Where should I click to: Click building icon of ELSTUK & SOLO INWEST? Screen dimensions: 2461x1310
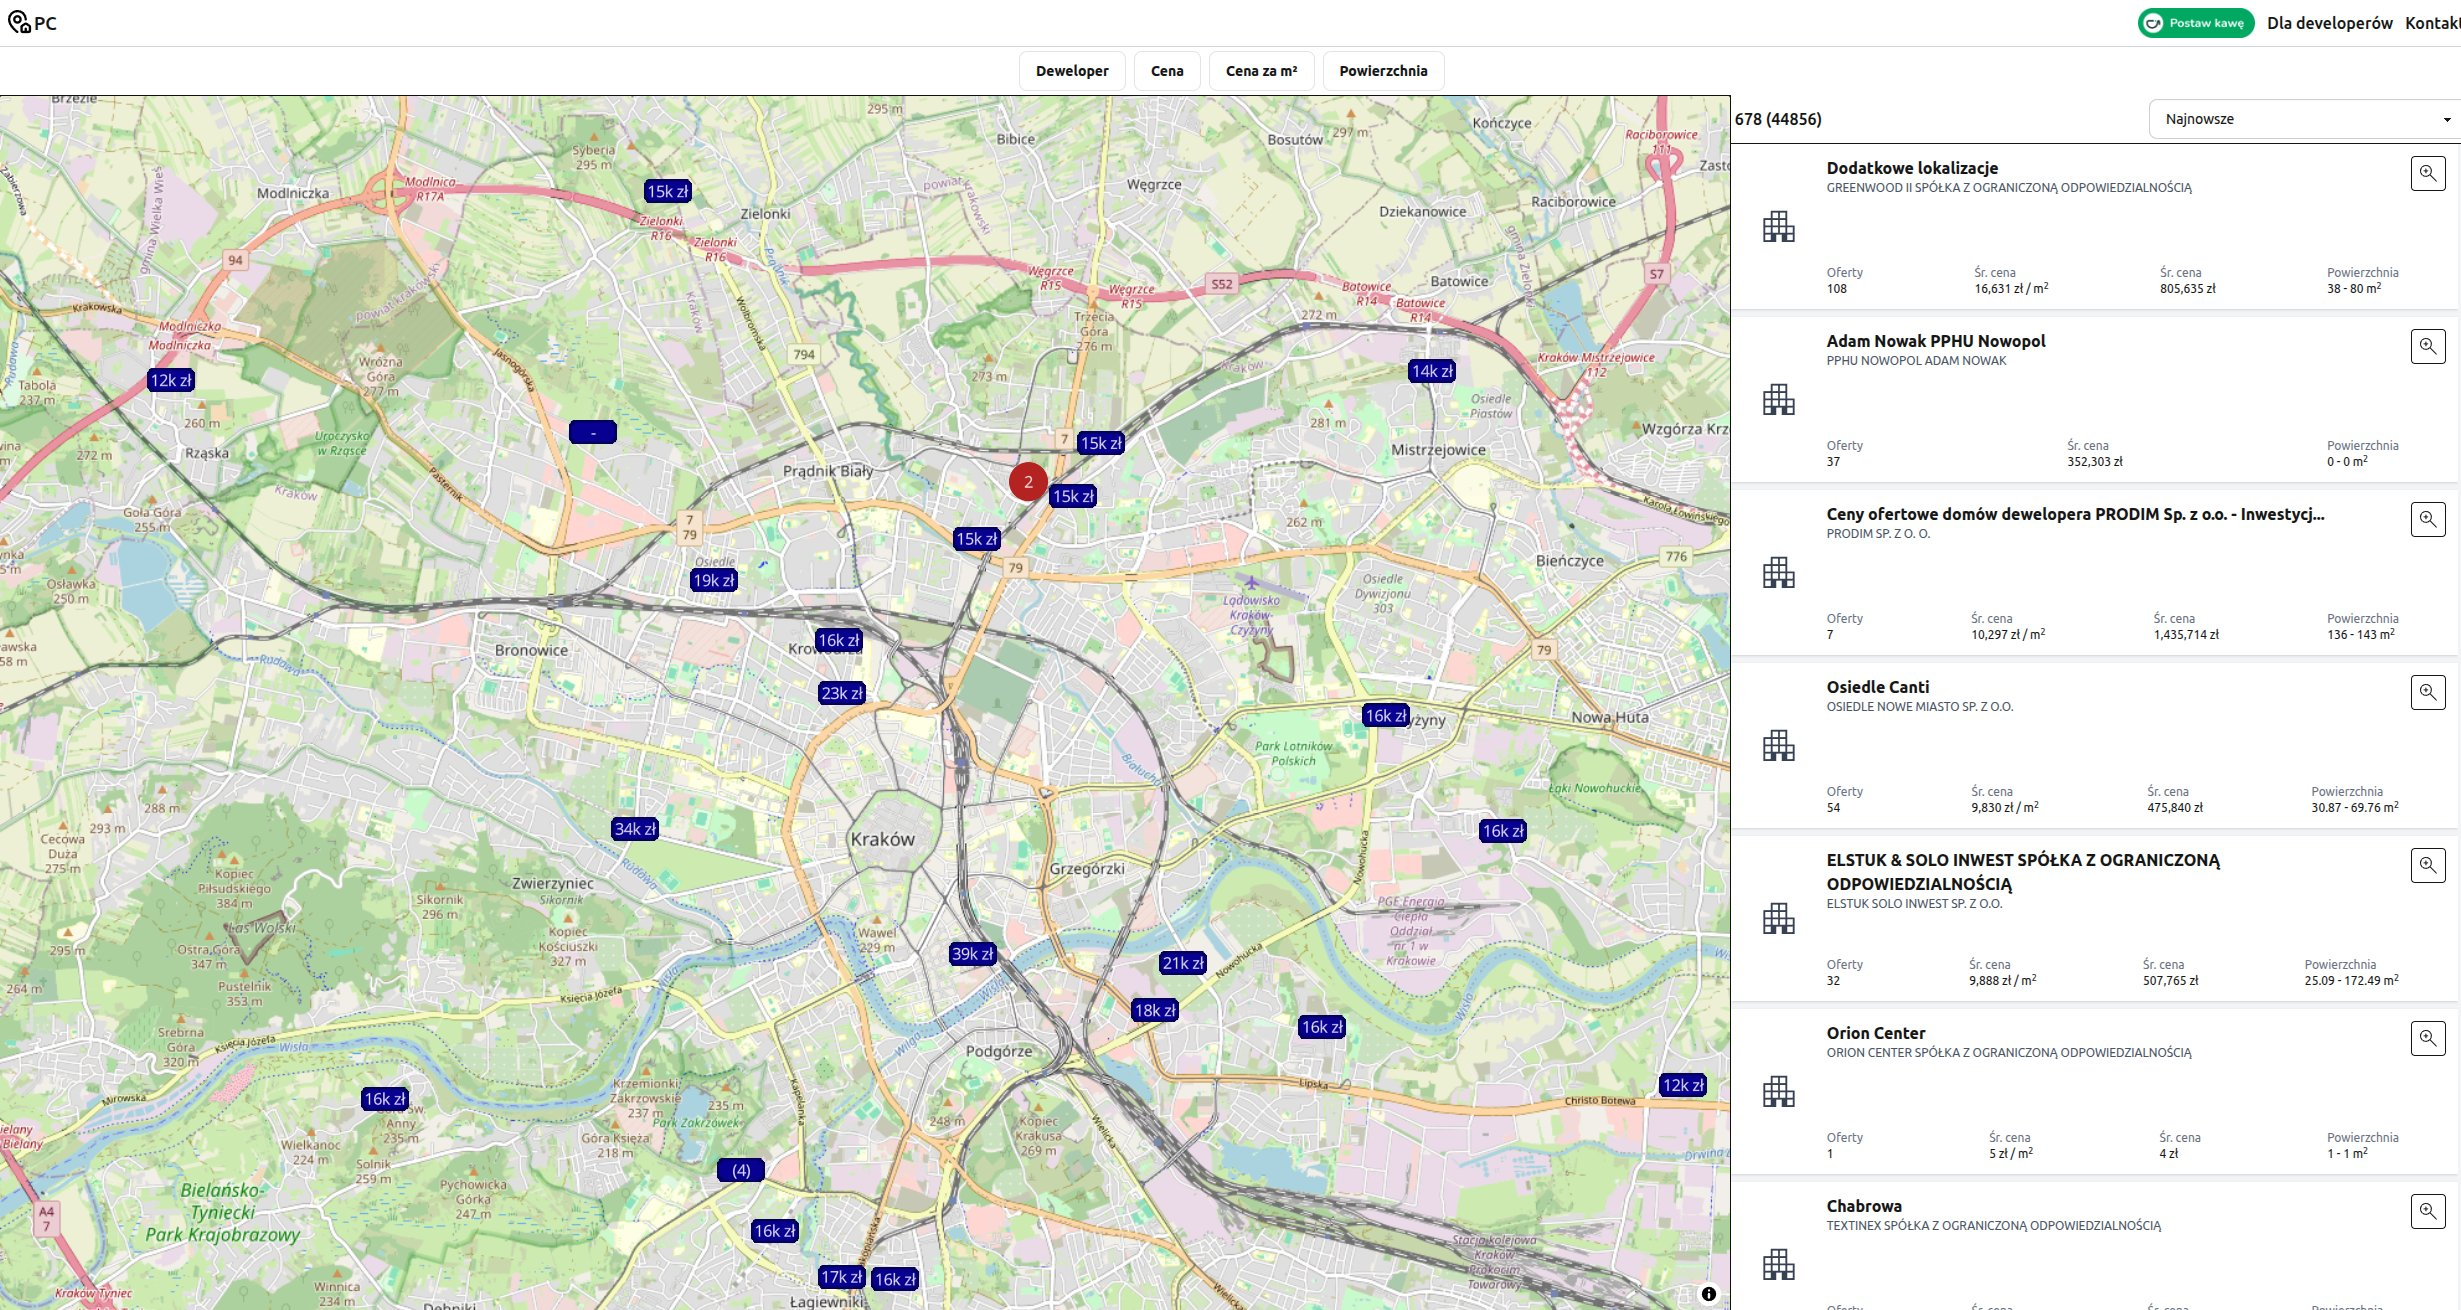pyautogui.click(x=1778, y=918)
